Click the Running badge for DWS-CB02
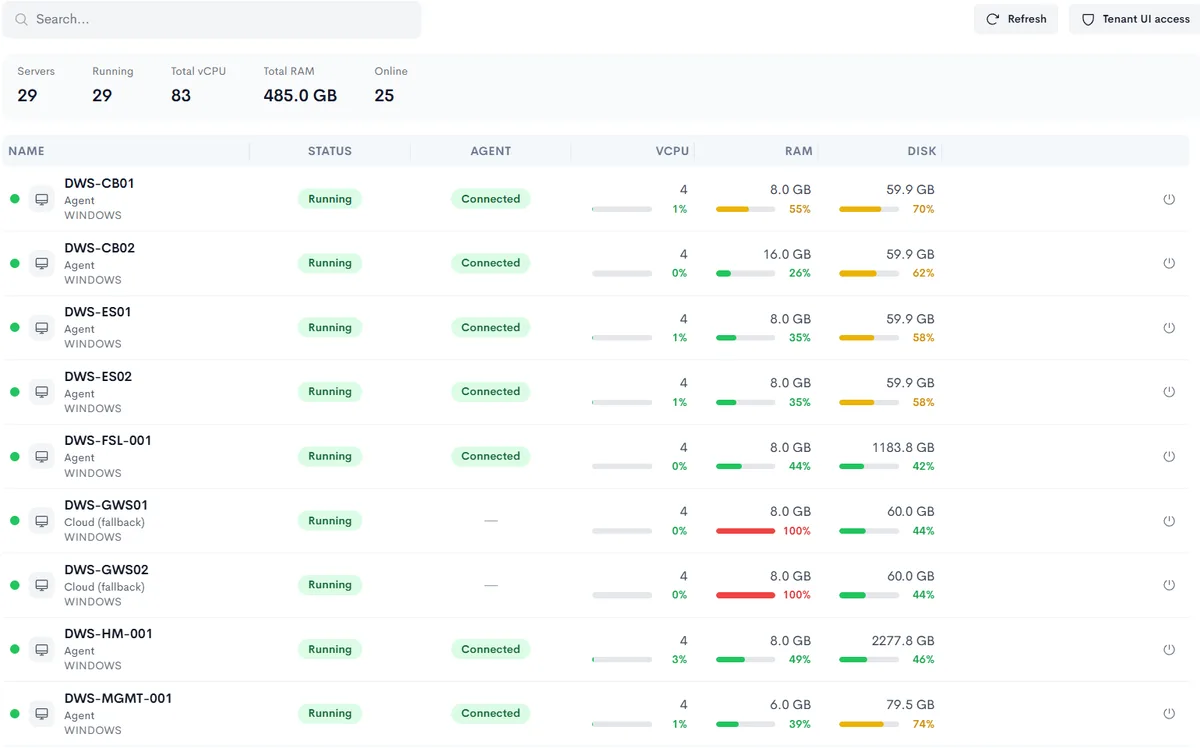 coord(330,263)
